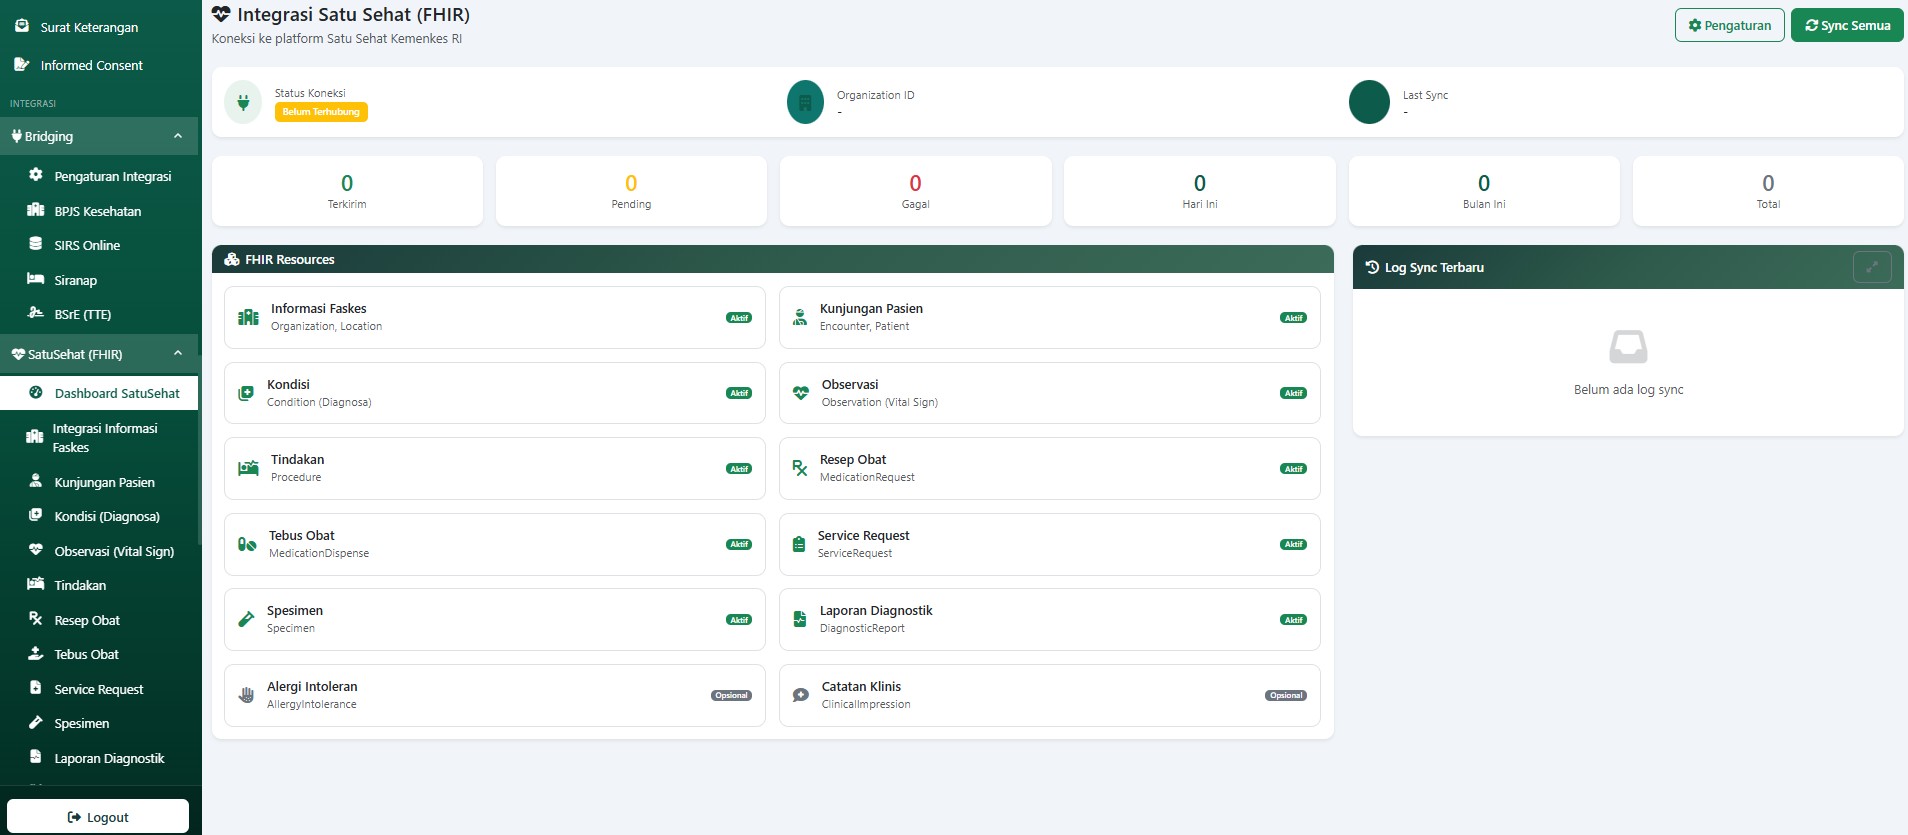Click the Resep Obat card Rx icon
Viewport: 1908px width, 835px height.
point(800,468)
